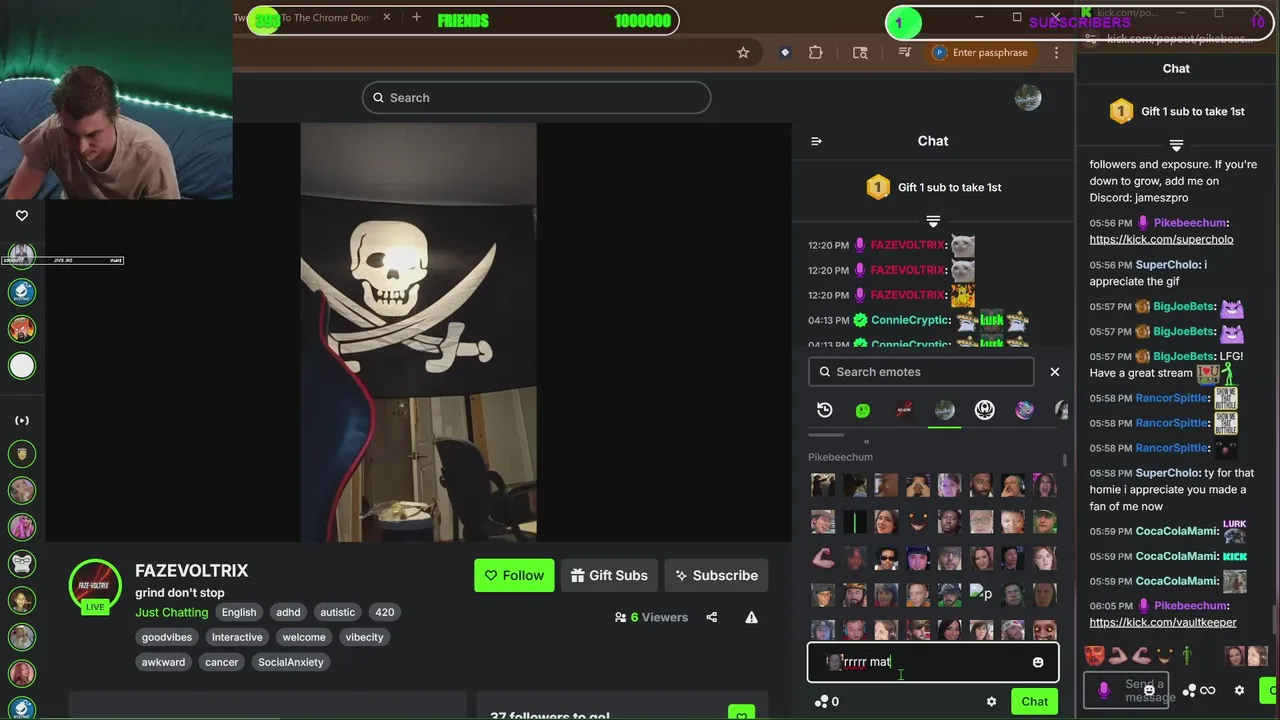This screenshot has width=1280, height=720.
Task: View channel points balance showing 0
Action: 827,702
